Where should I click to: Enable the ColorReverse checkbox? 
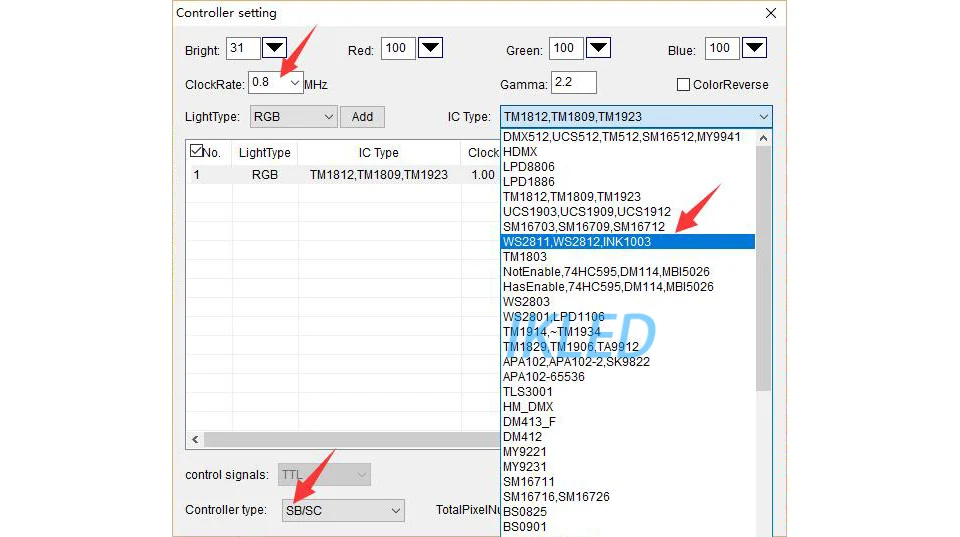[x=683, y=84]
